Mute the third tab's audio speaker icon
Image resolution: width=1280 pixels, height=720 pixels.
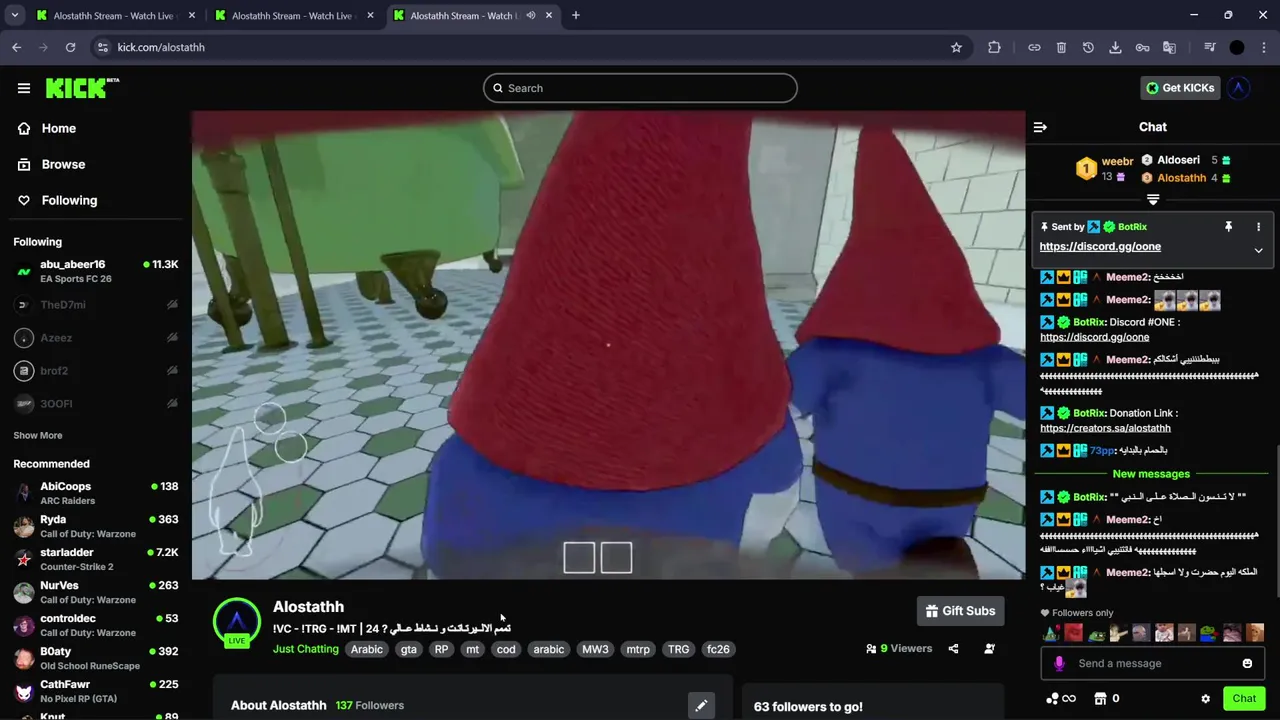531,15
